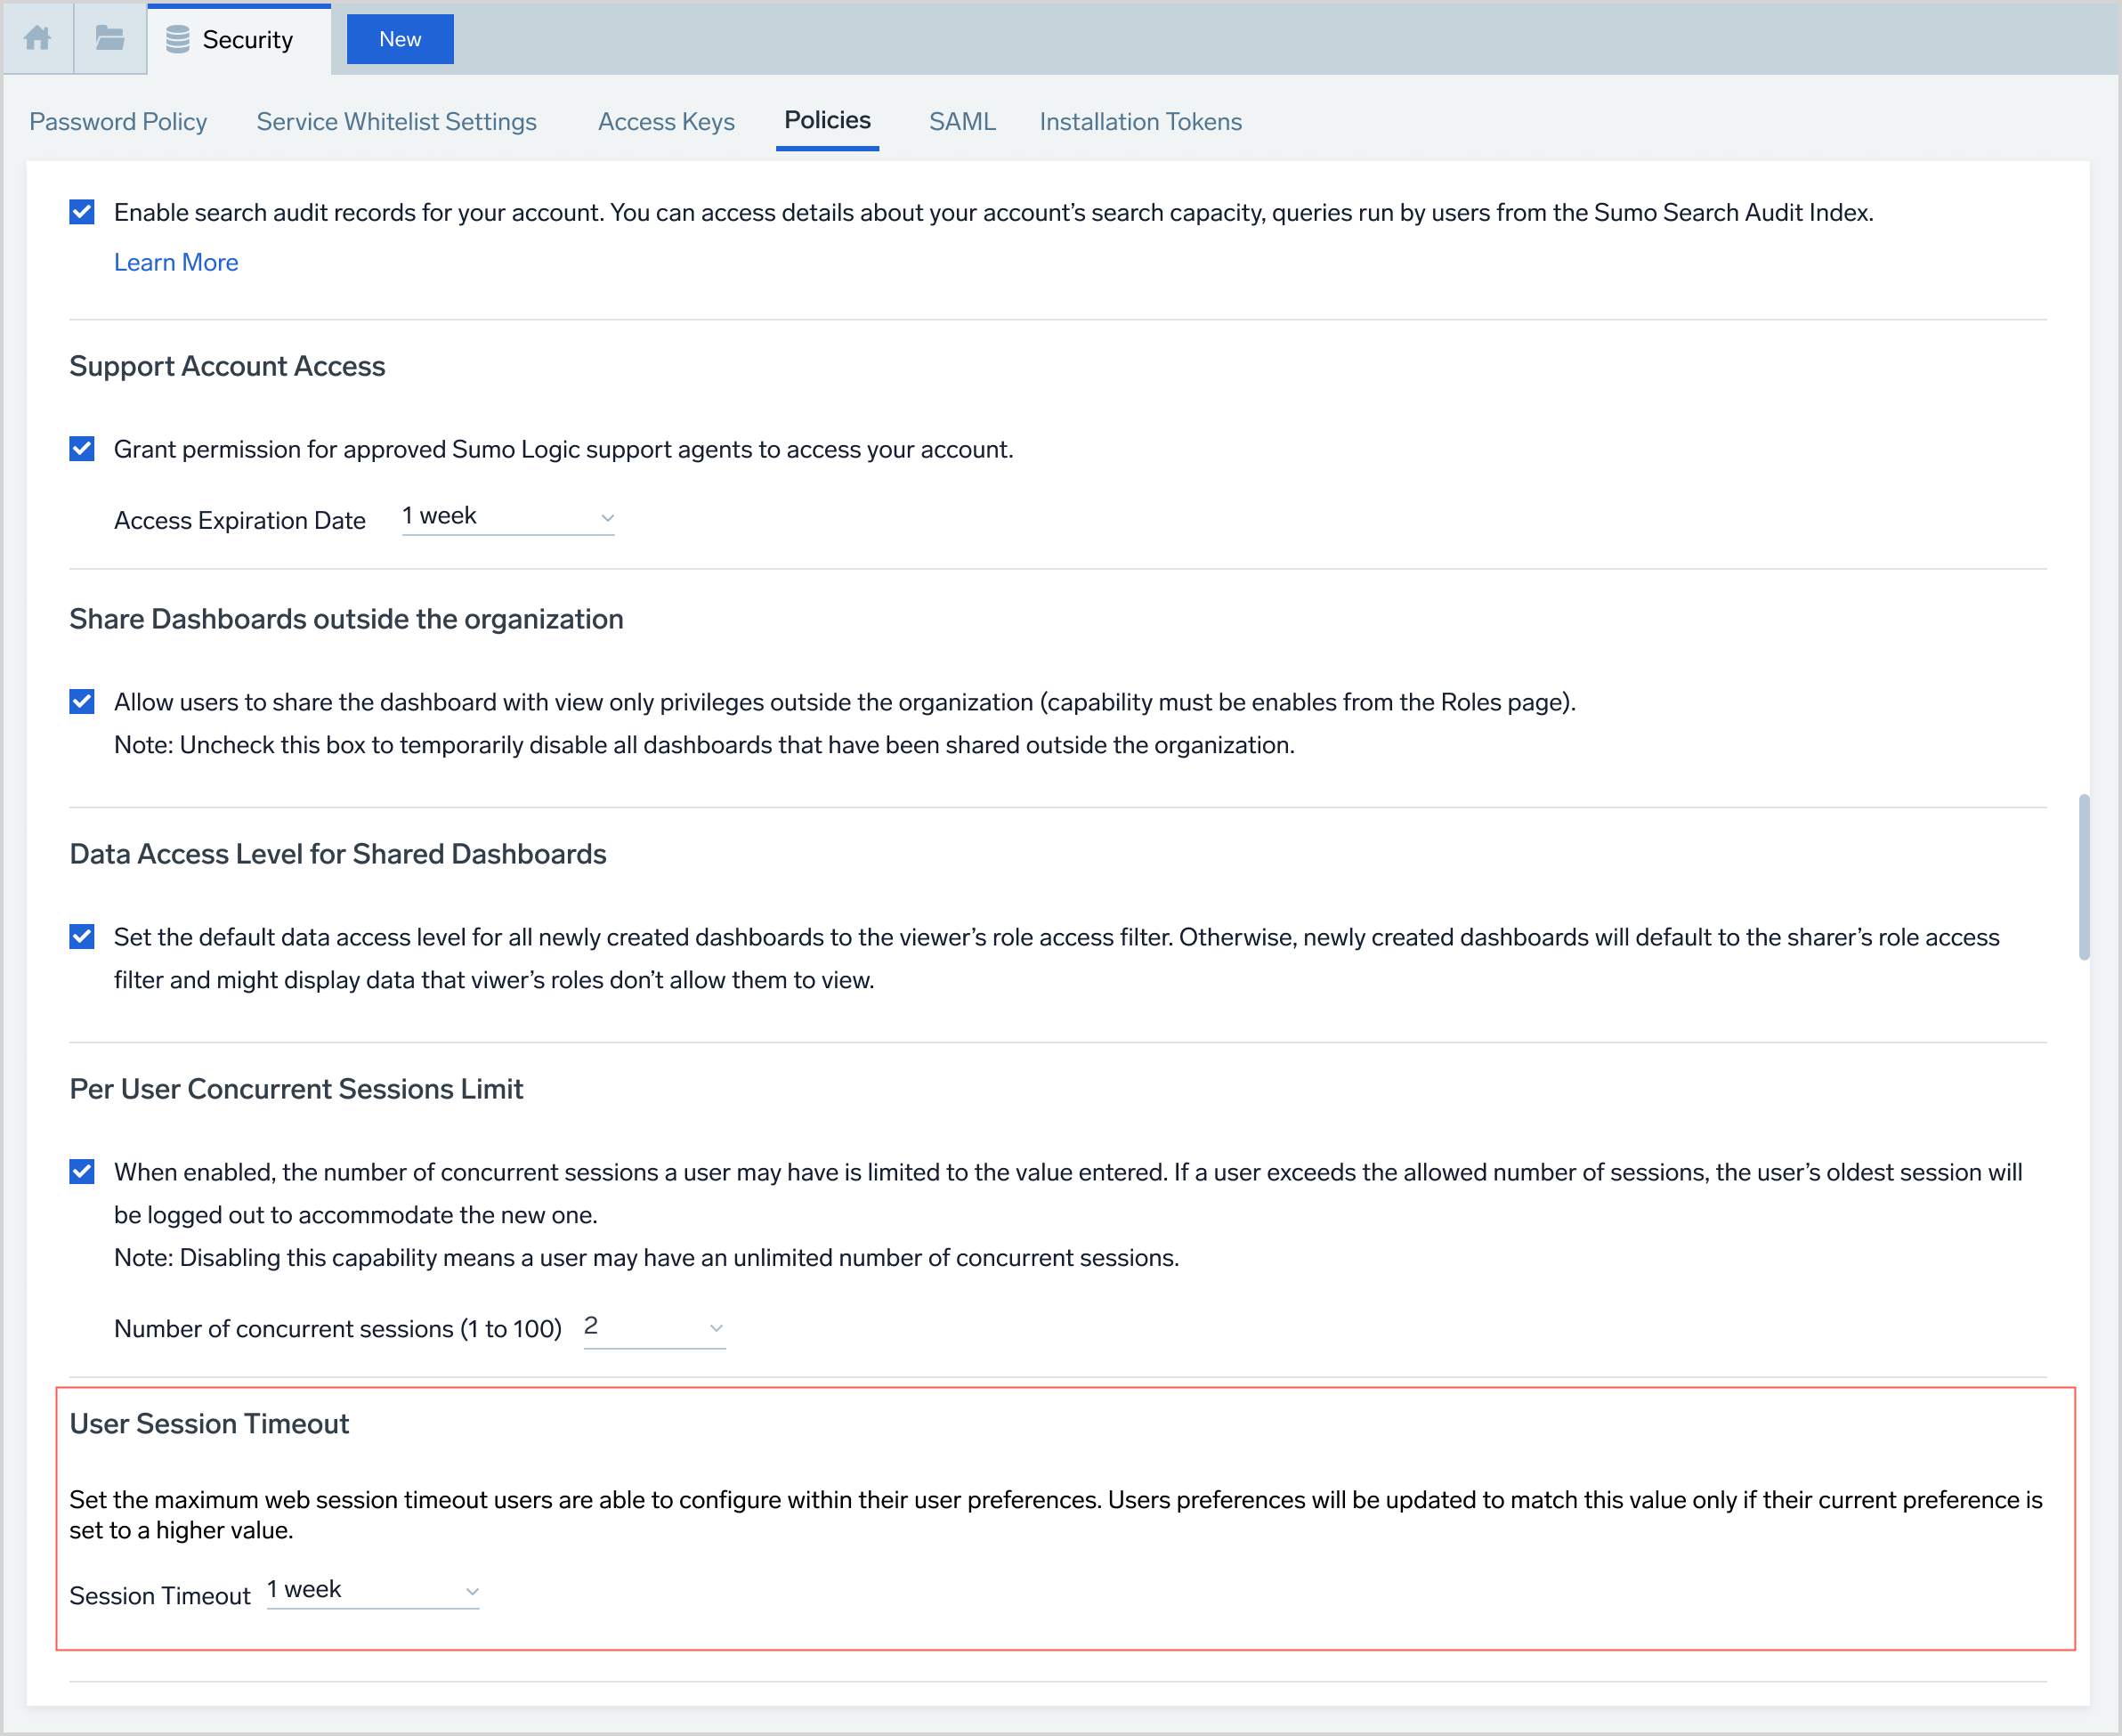Uncheck the search audit records checkbox

[x=82, y=212]
